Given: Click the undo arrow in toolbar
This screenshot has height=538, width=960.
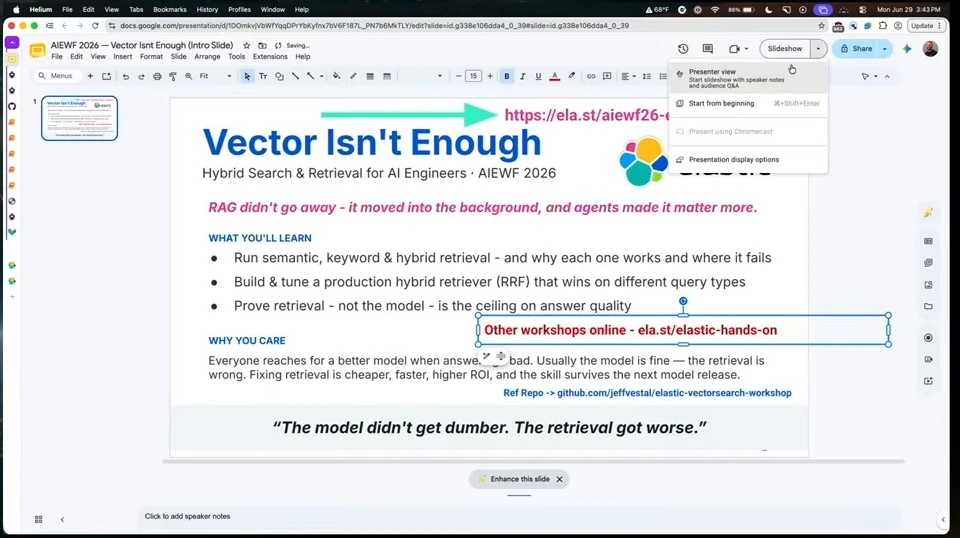Looking at the screenshot, I should pyautogui.click(x=126, y=77).
